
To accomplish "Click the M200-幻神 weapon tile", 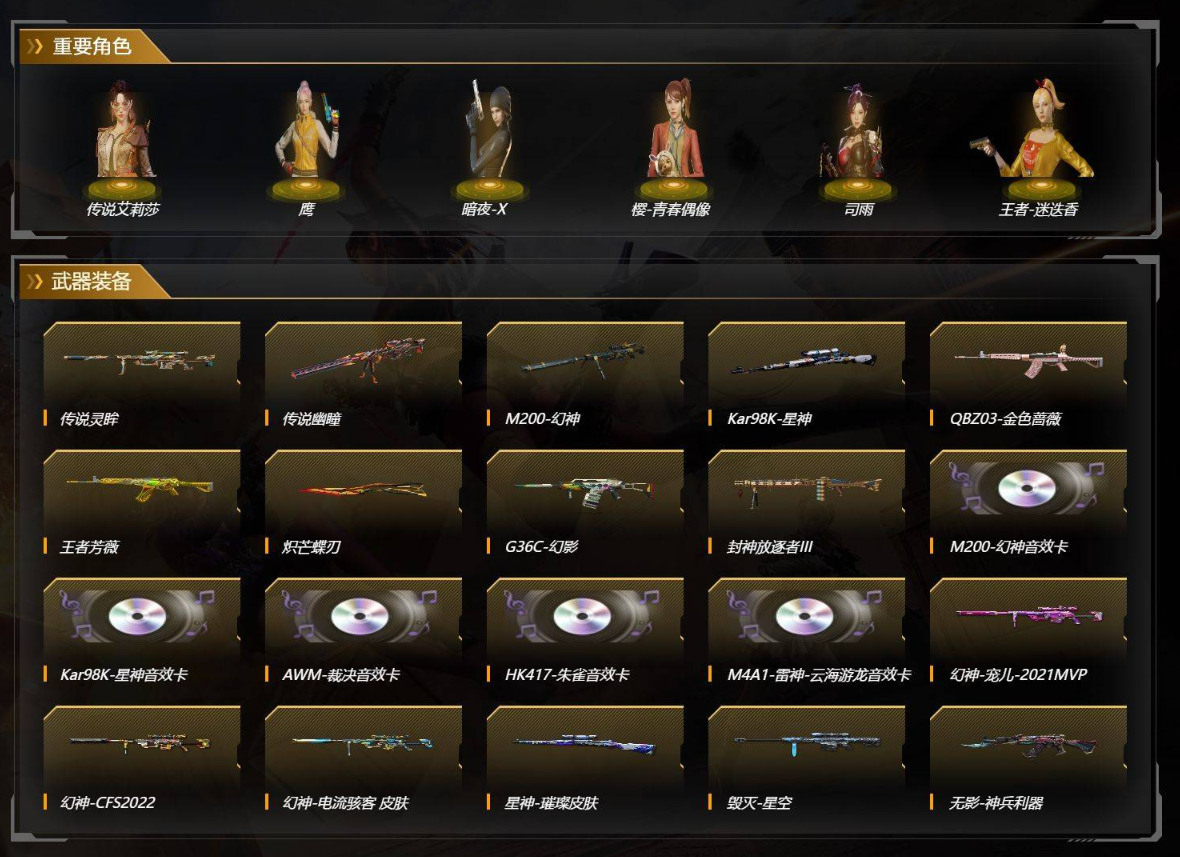I will [x=585, y=376].
